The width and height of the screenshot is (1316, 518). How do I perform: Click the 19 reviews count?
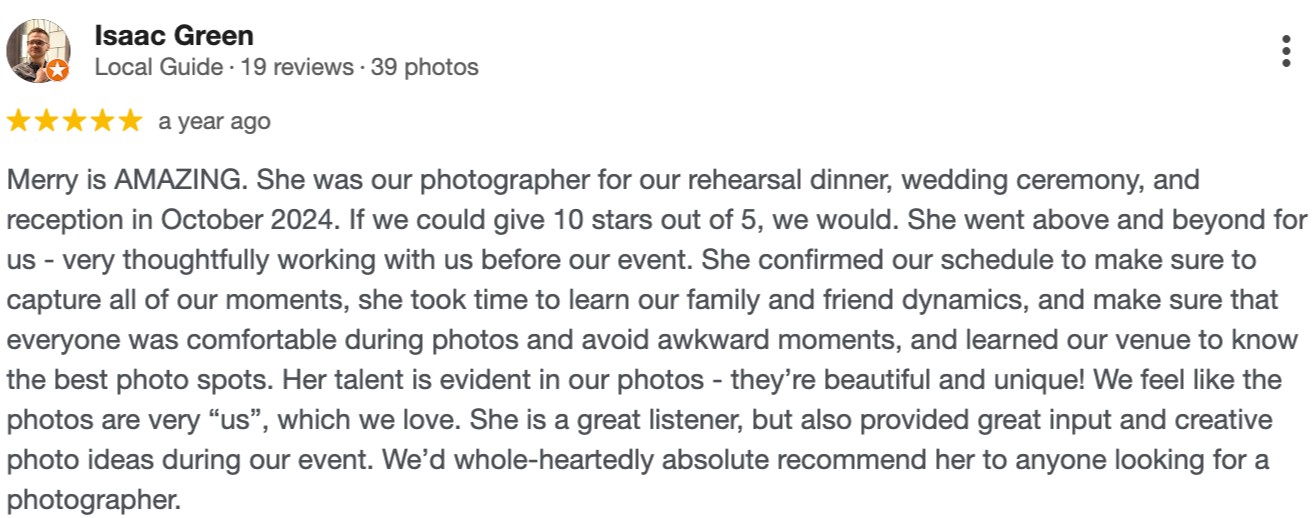(x=297, y=68)
